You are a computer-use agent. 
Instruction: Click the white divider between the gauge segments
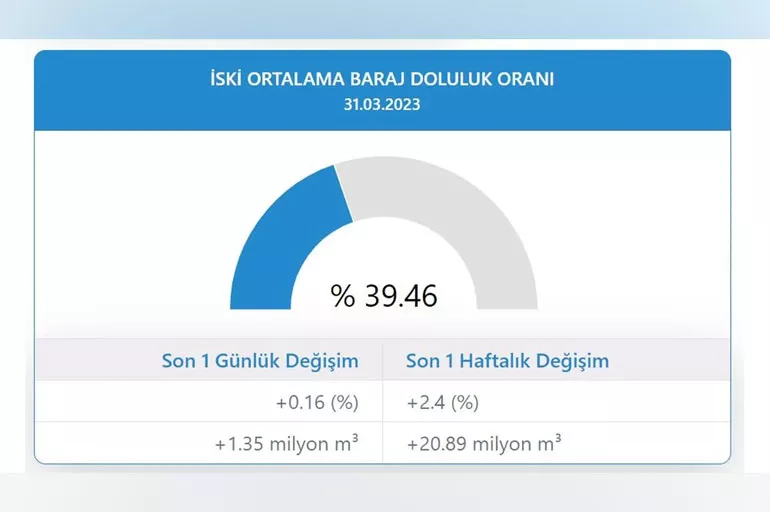(x=343, y=191)
